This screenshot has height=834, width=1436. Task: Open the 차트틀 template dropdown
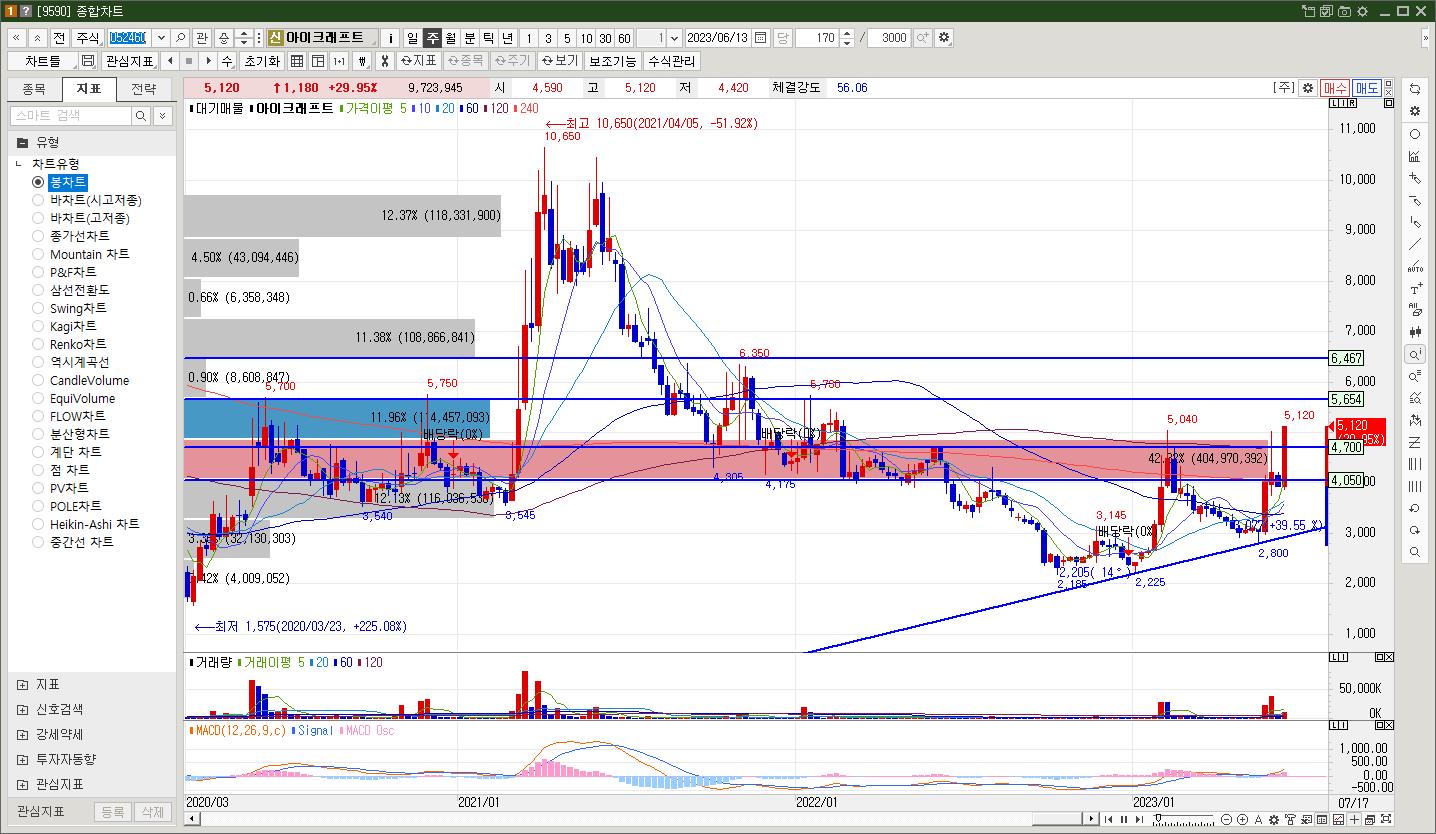pos(42,61)
